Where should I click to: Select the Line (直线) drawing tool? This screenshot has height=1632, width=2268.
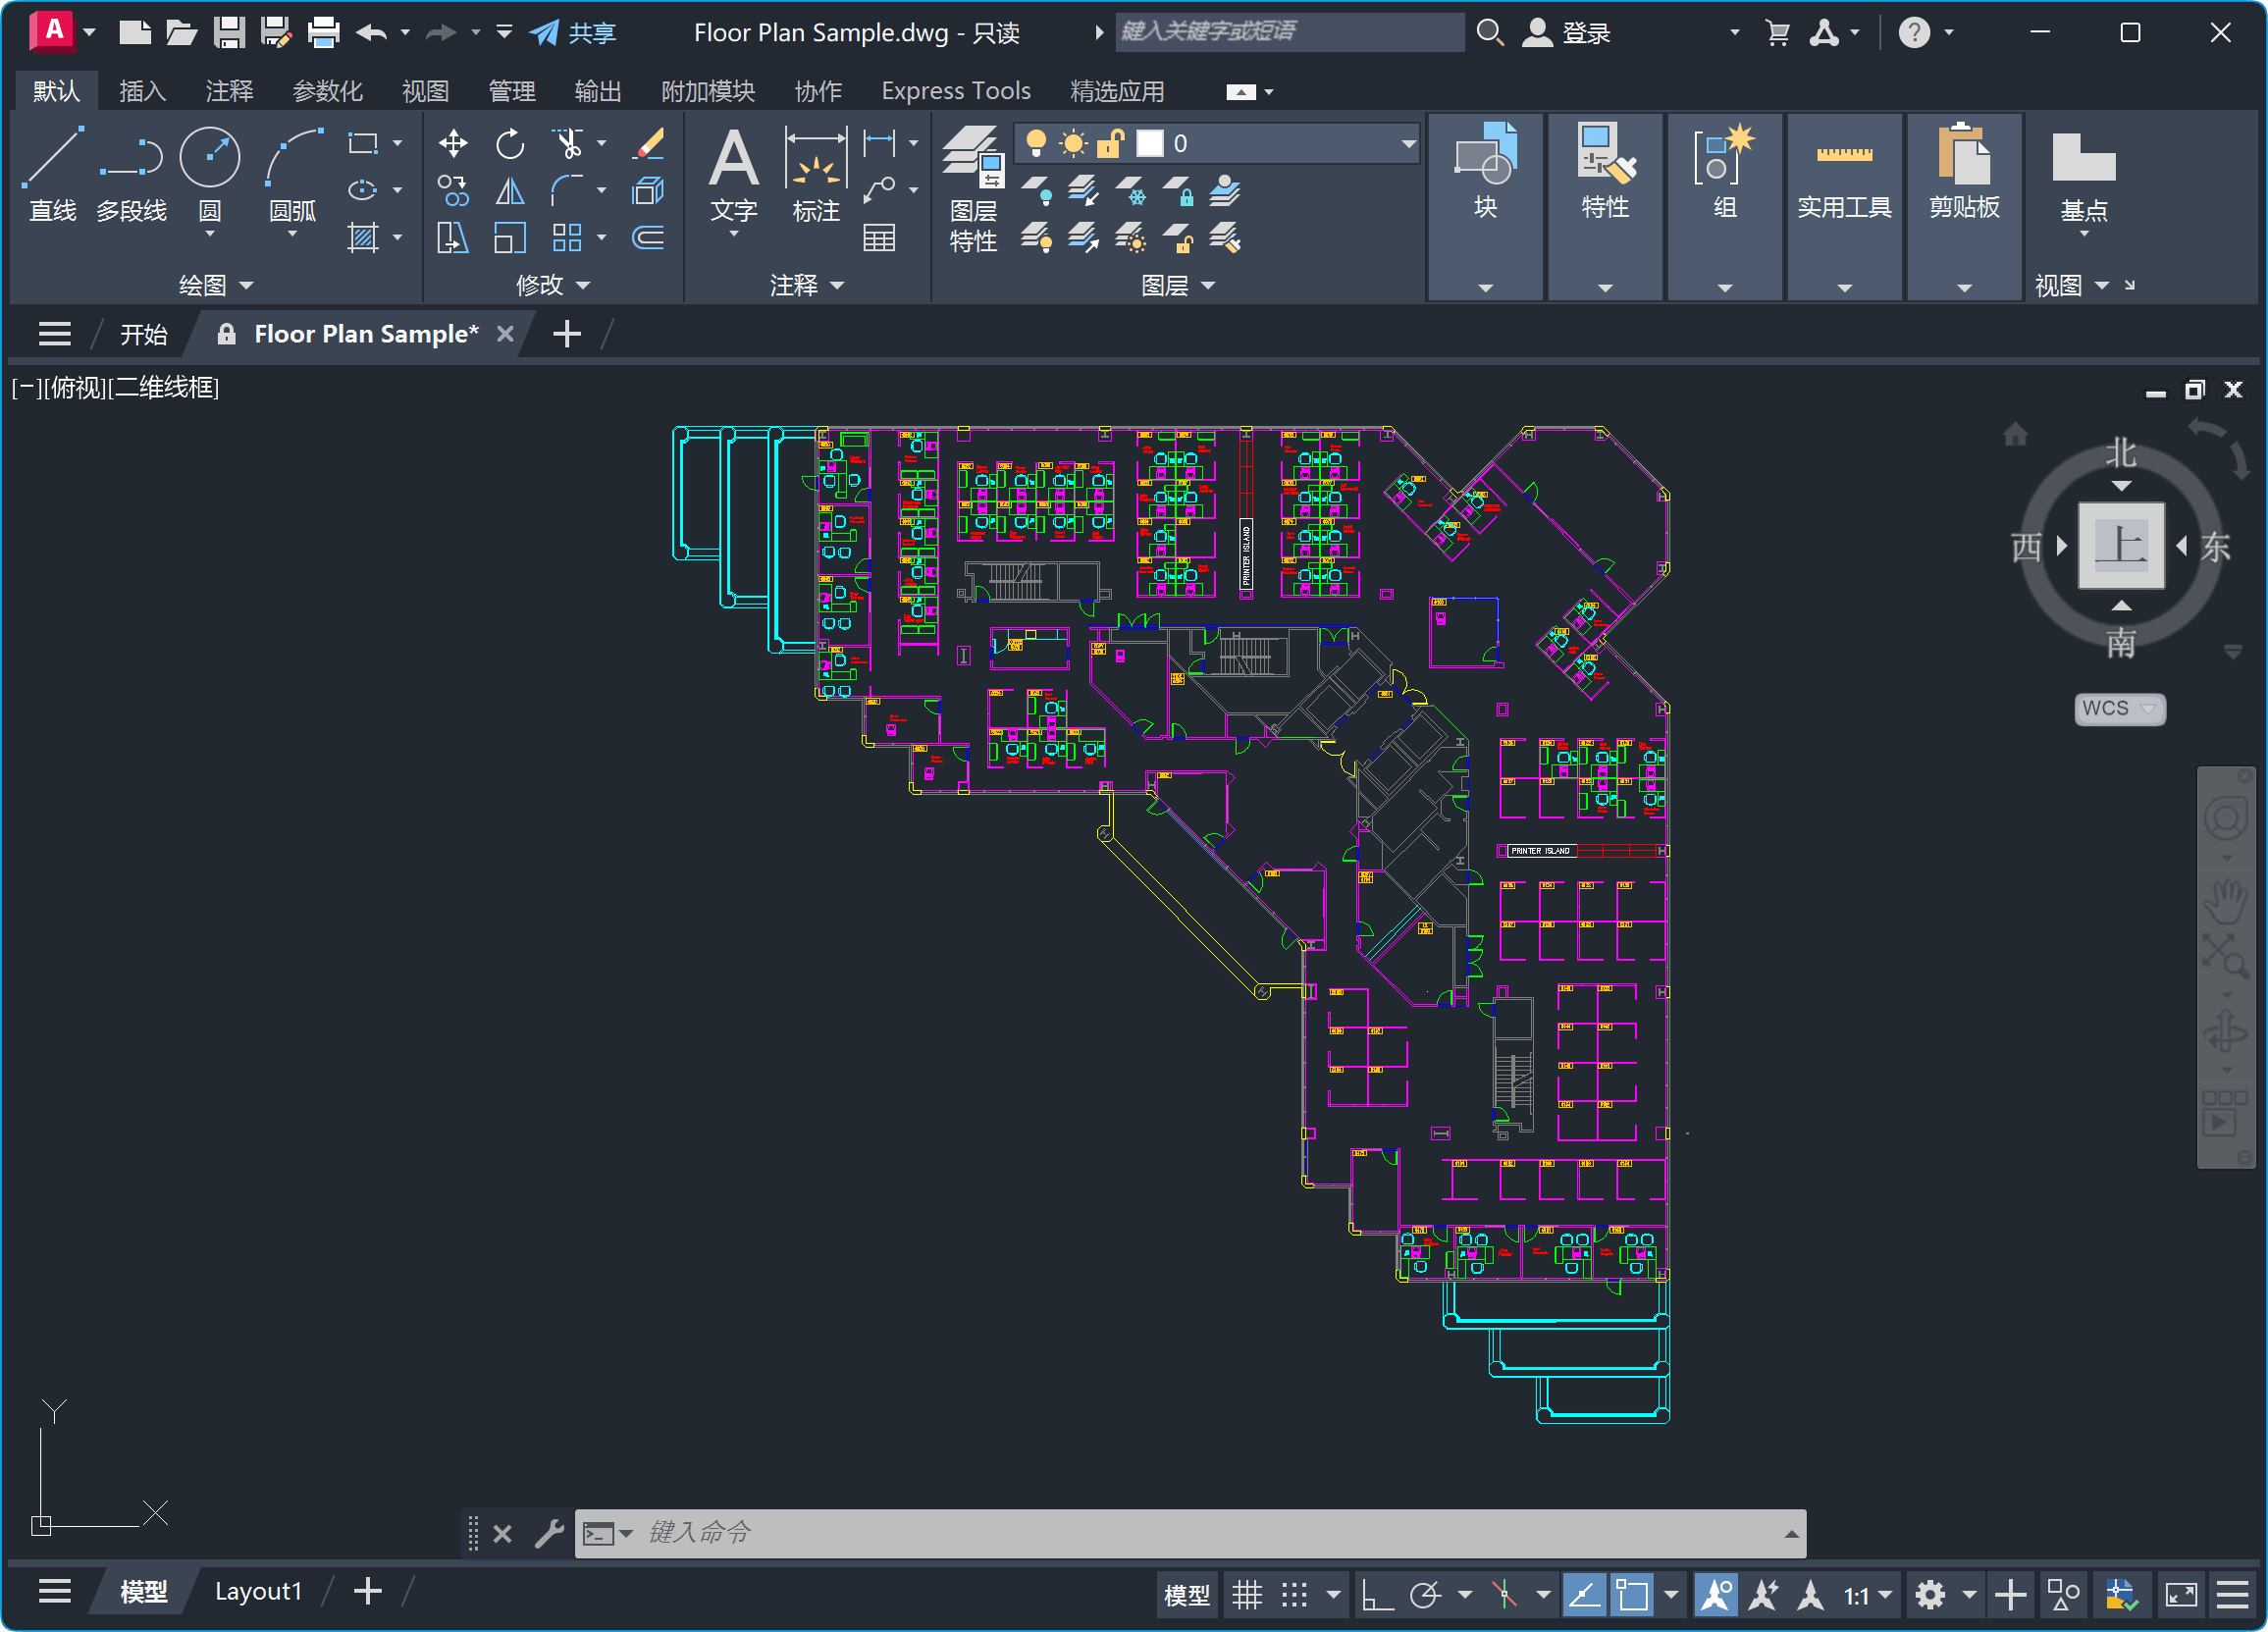53,175
